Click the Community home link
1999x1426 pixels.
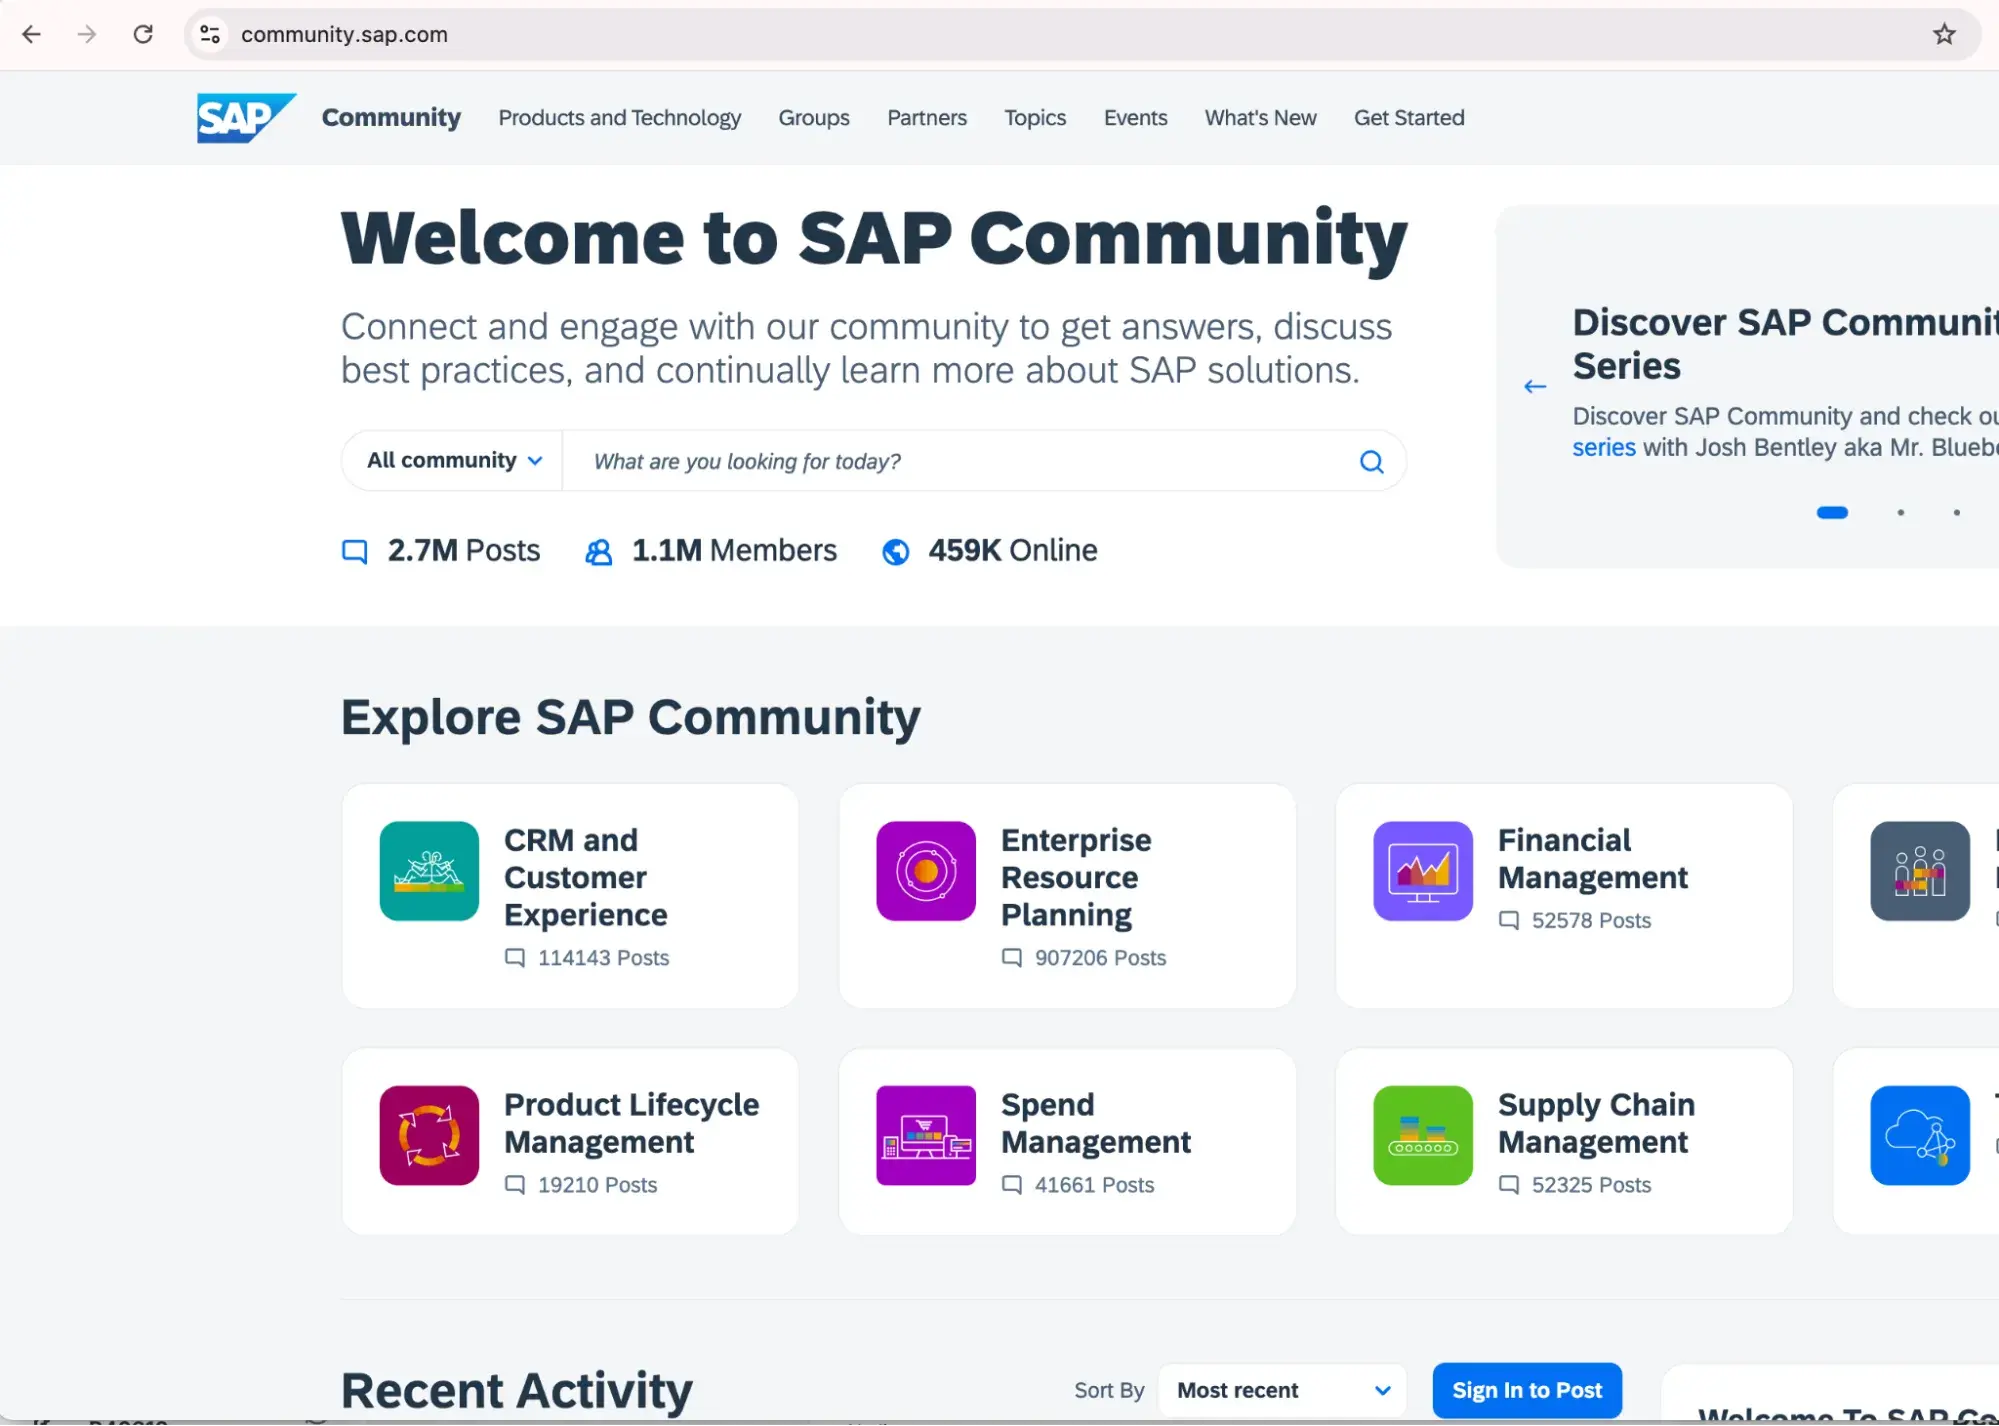click(x=391, y=118)
